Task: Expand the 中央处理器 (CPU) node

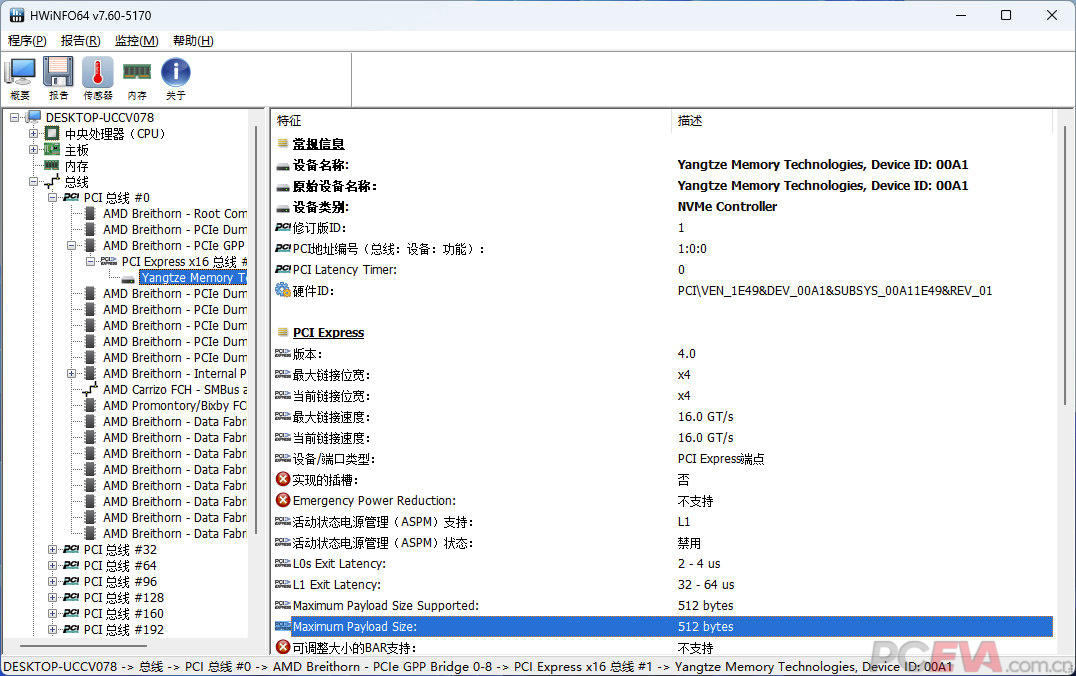Action: pos(33,133)
